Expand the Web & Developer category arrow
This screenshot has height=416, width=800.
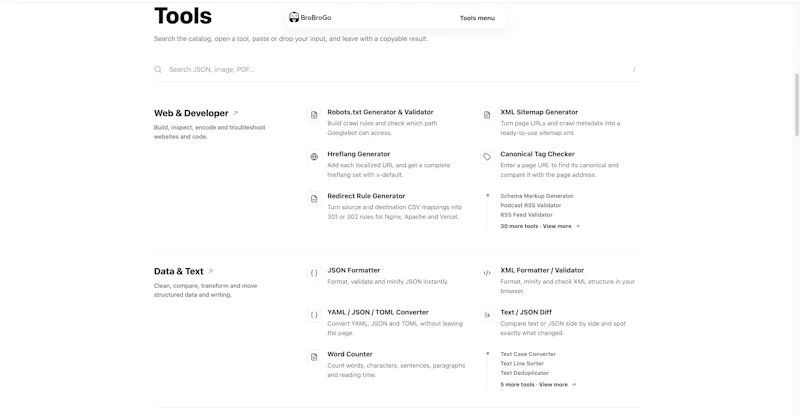pyautogui.click(x=235, y=113)
